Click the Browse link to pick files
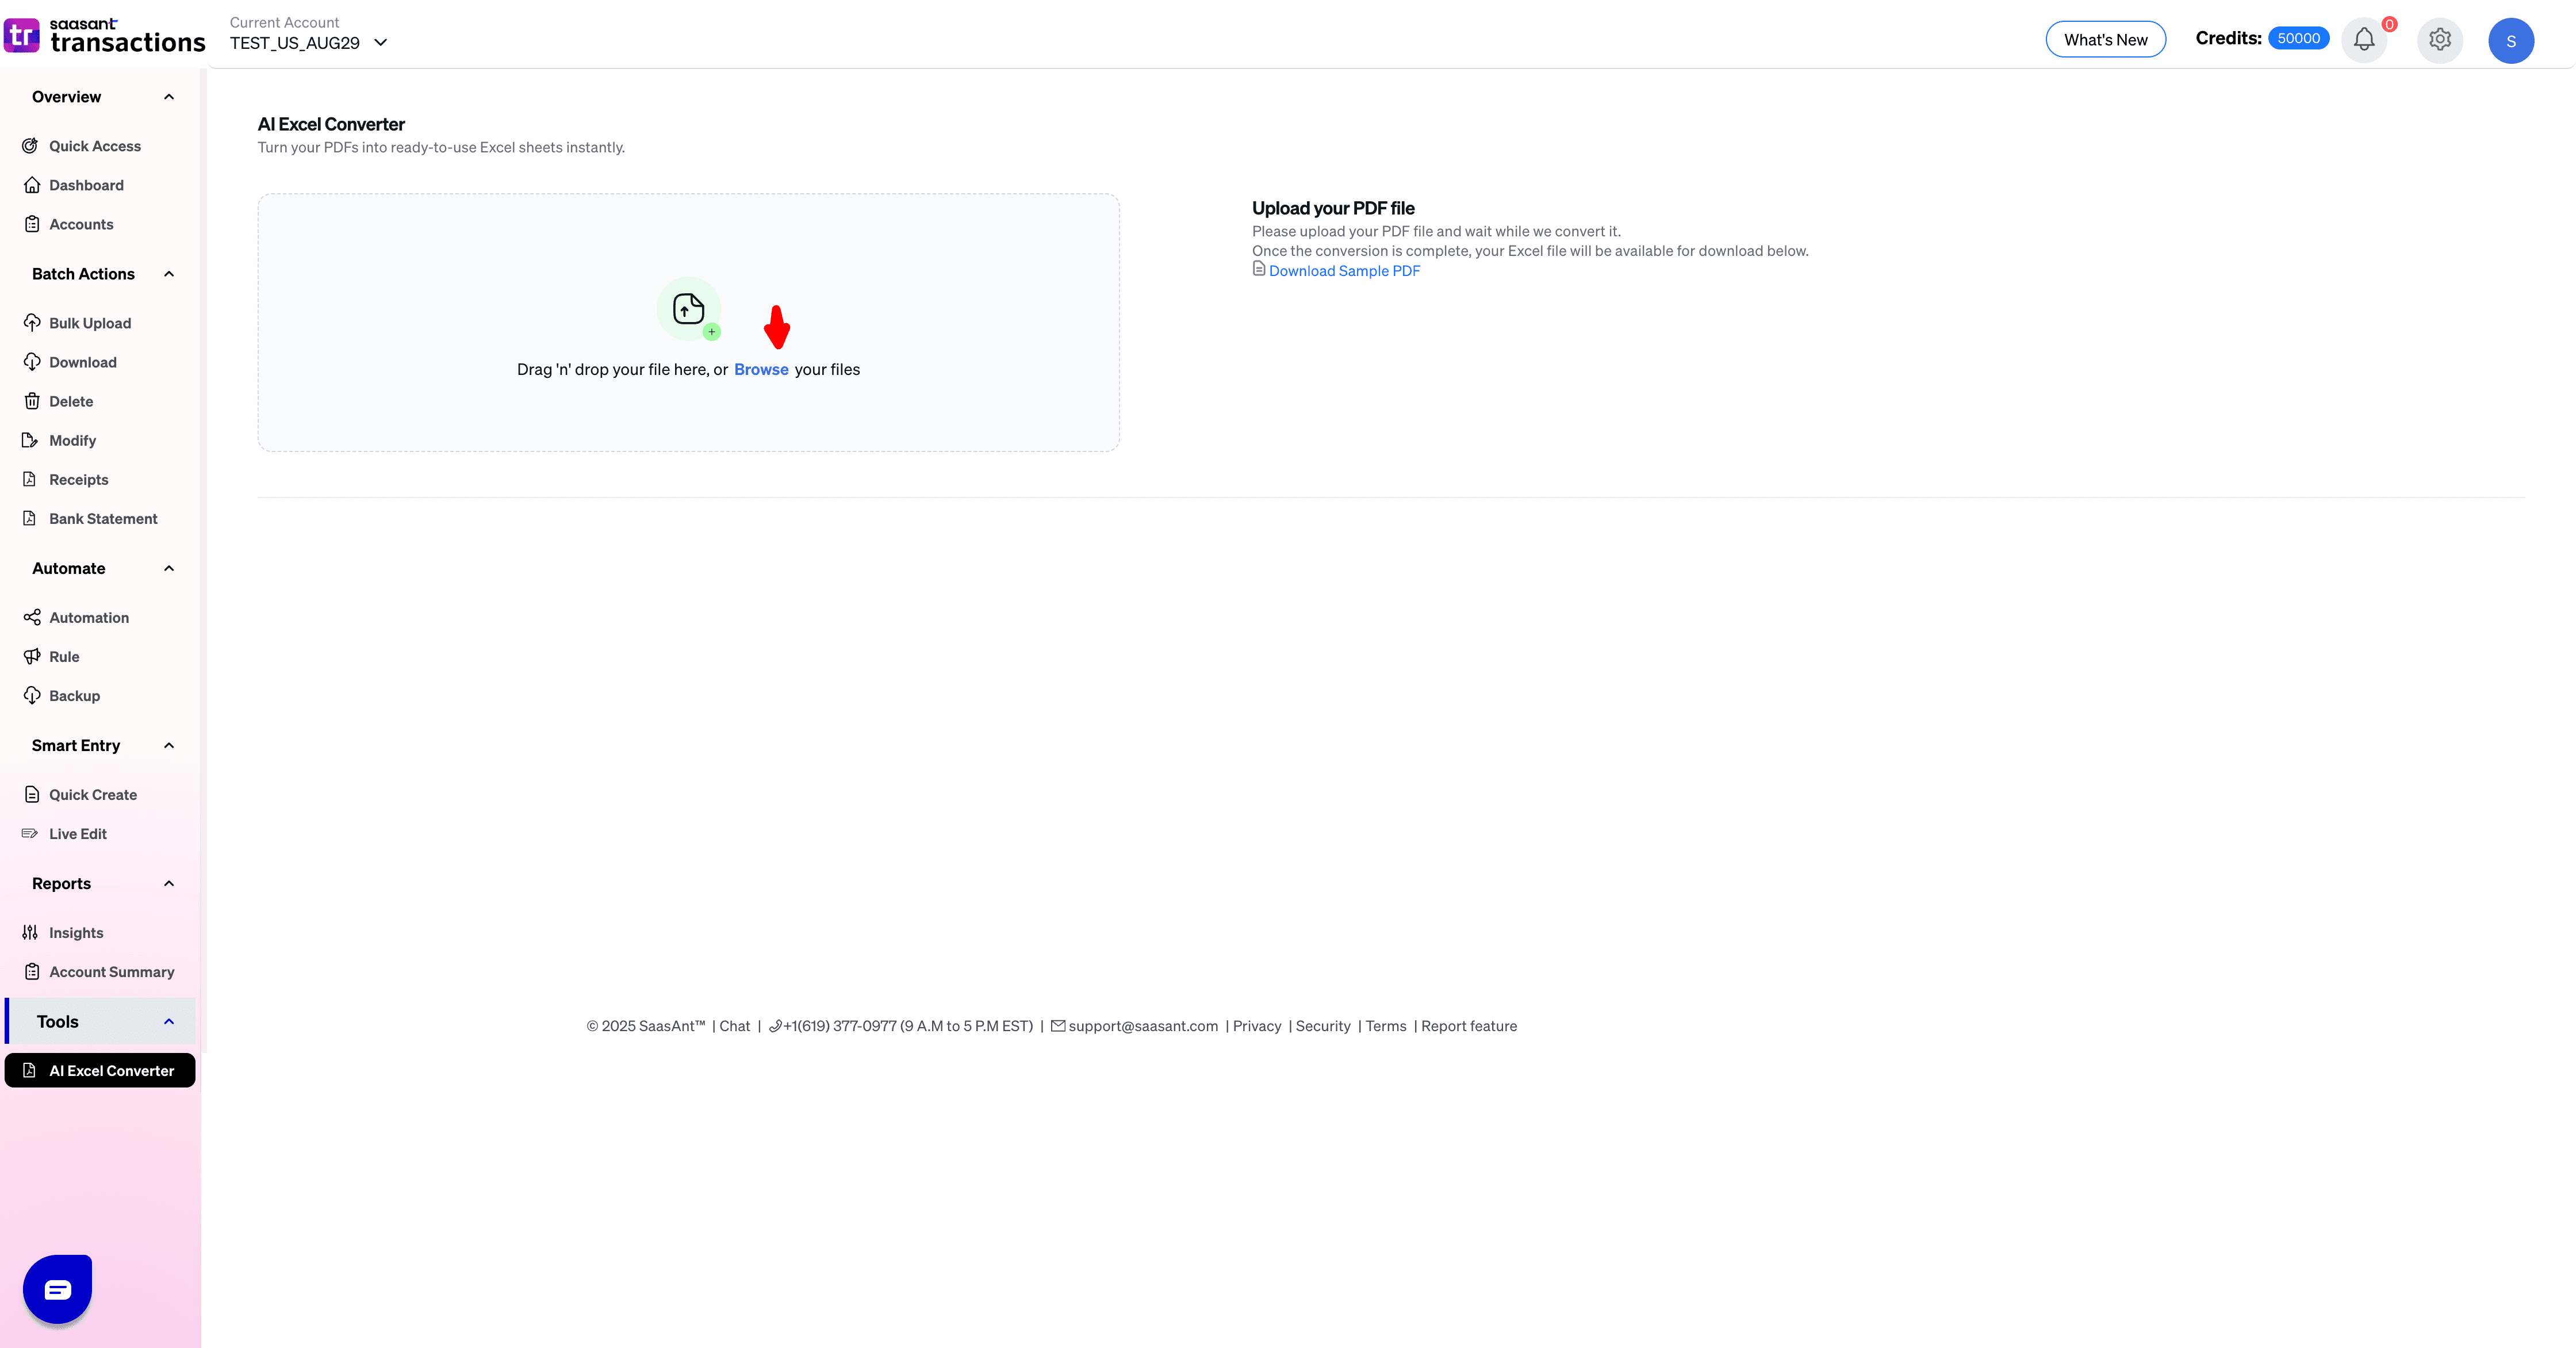2576x1348 pixels. [x=761, y=369]
